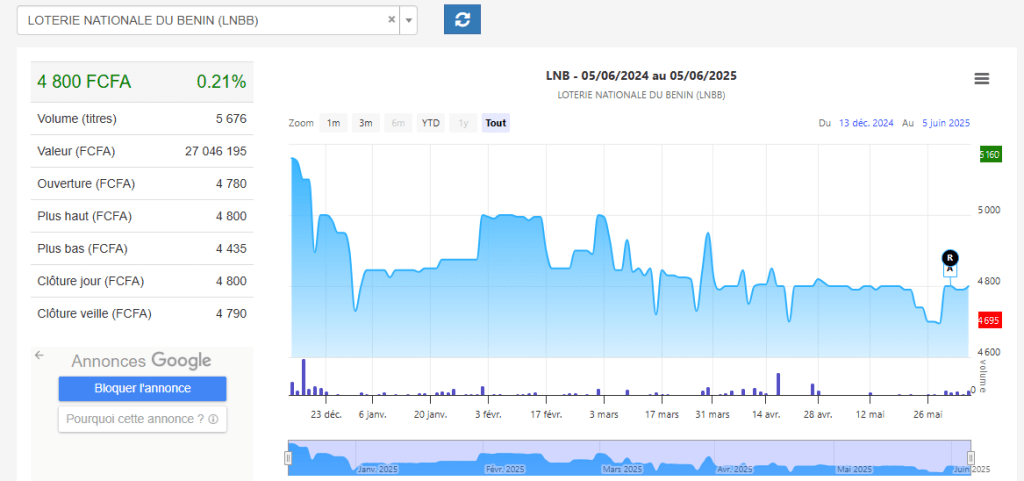This screenshot has height=481, width=1024.
Task: Clear the selected LOTERIE NATIONALE stock
Action: click(x=392, y=20)
